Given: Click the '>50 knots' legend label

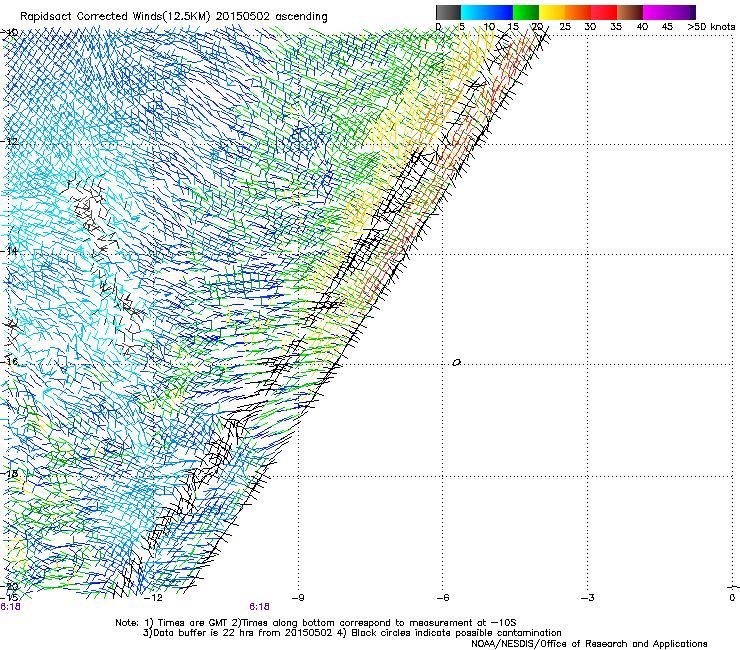Looking at the screenshot, I should [711, 27].
